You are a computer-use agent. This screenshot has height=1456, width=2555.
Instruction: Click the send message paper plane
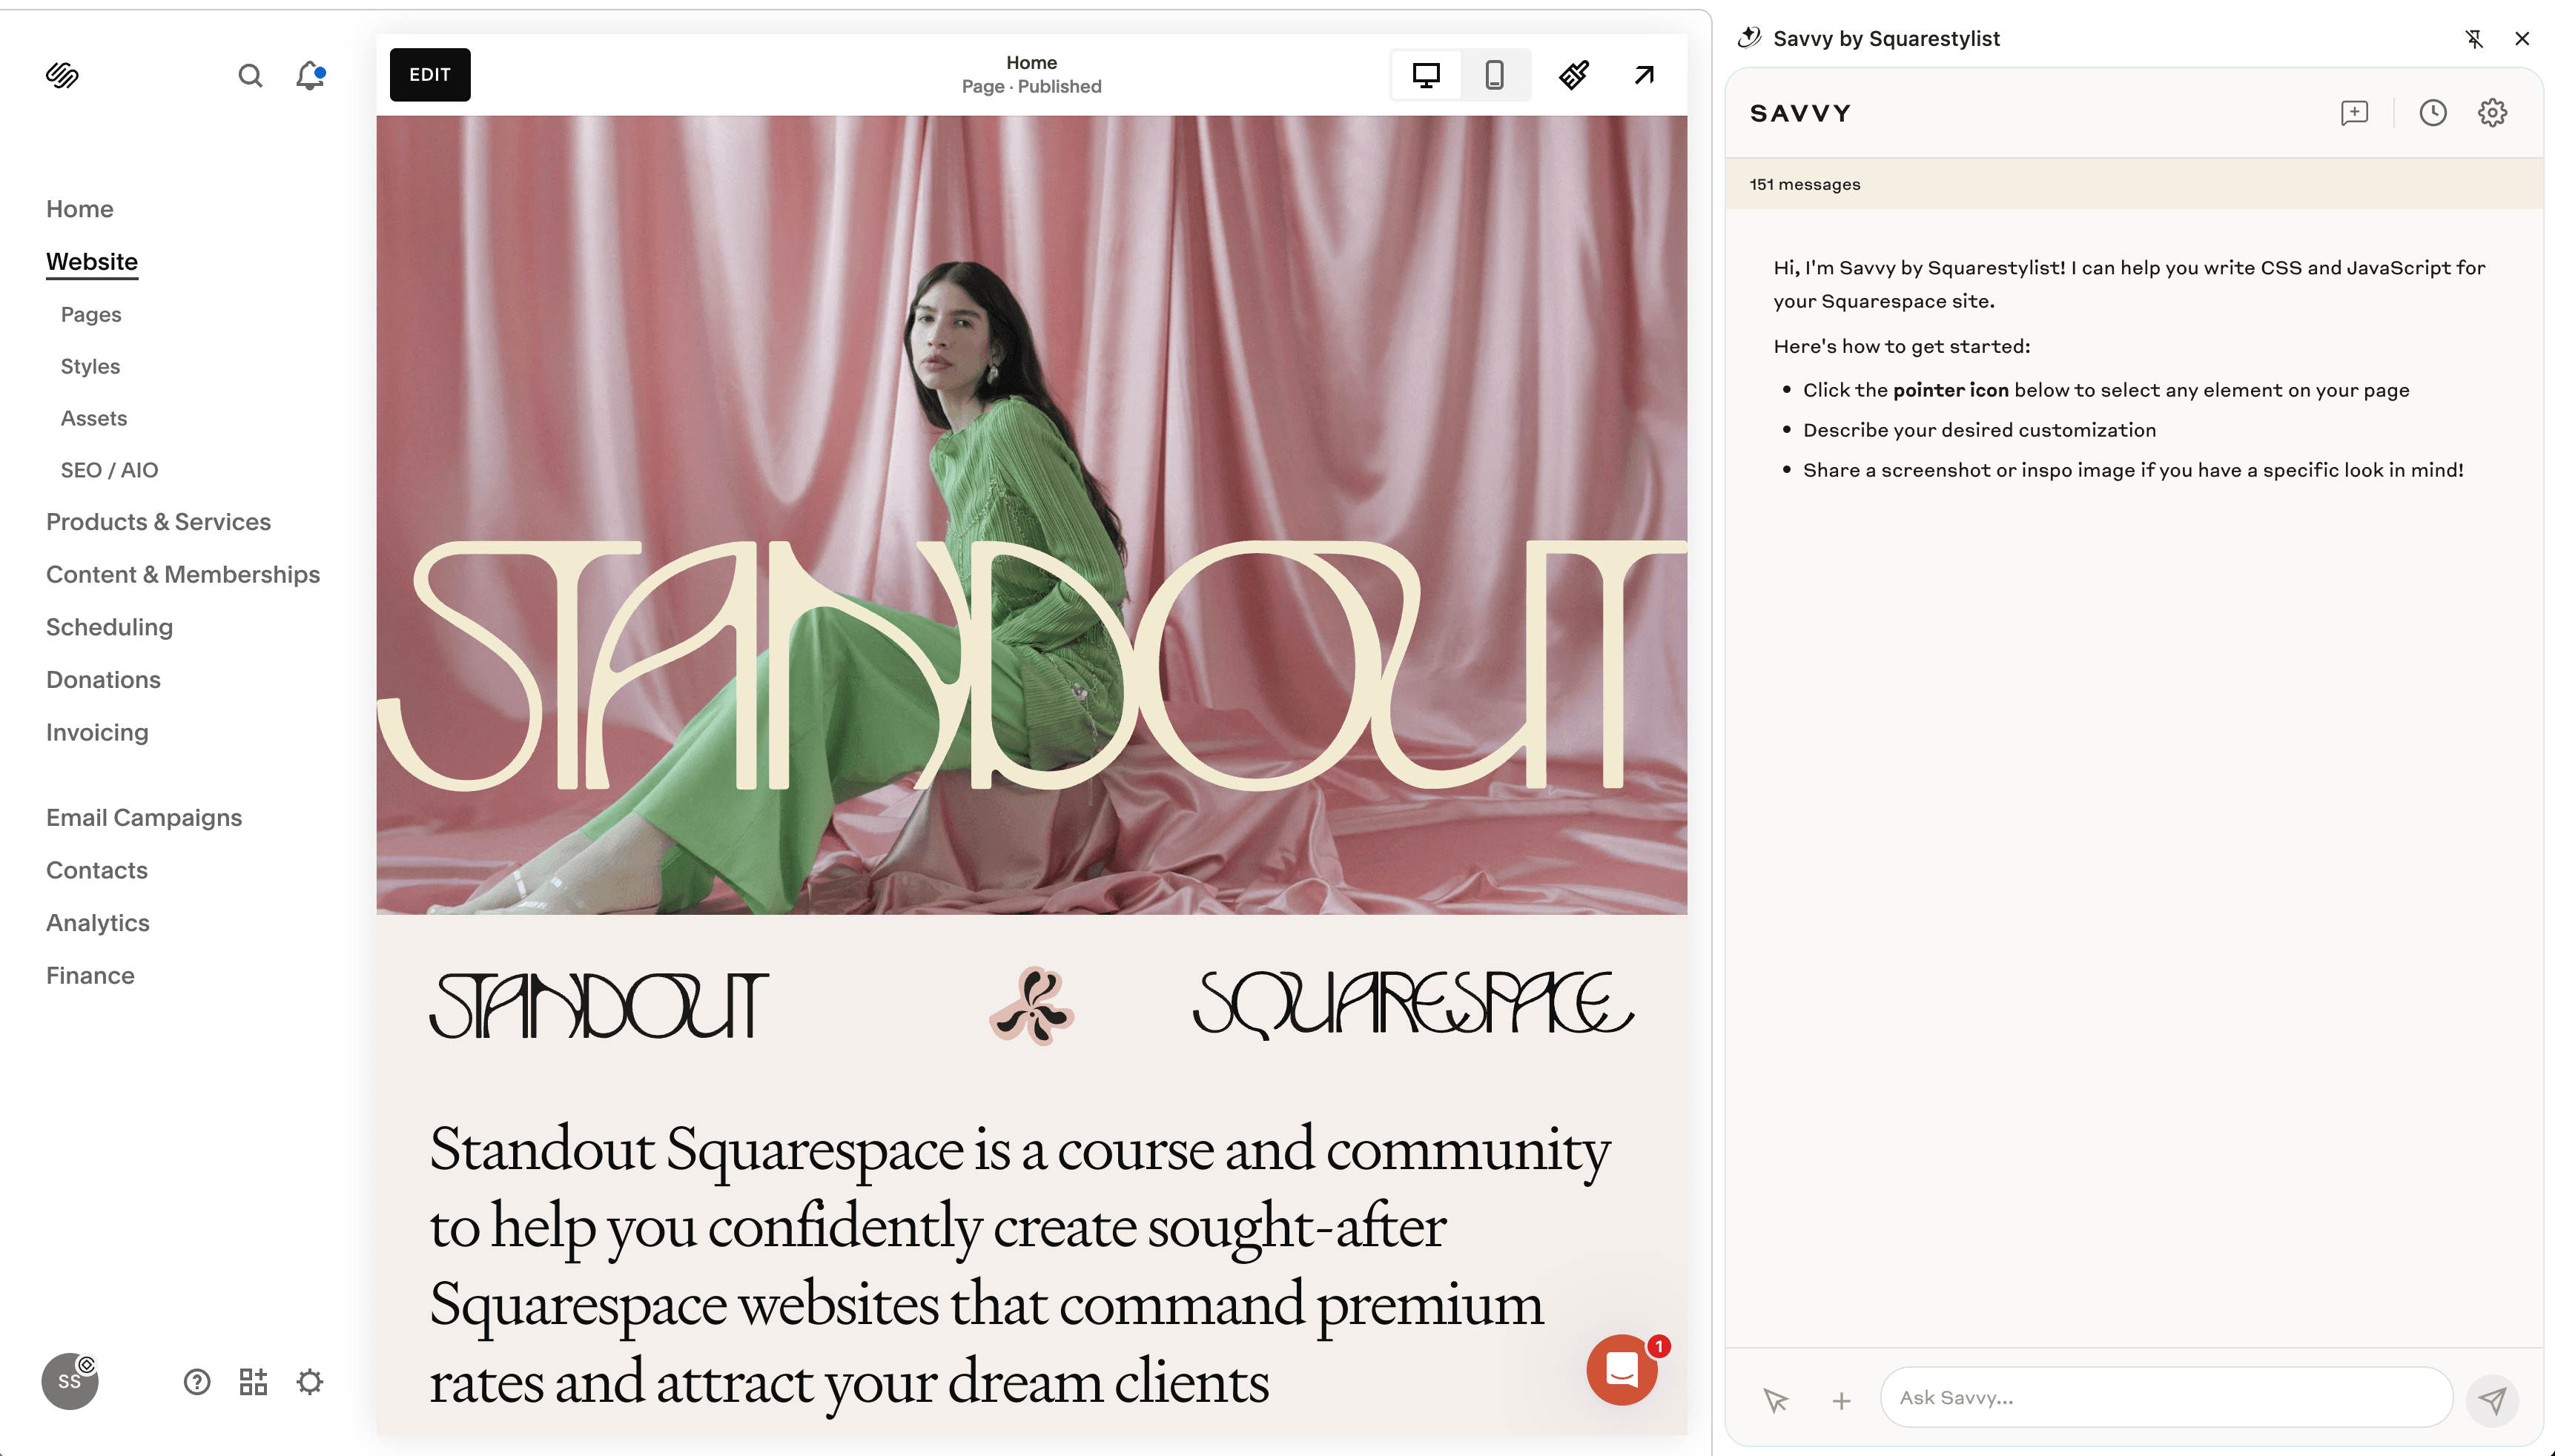[2492, 1400]
